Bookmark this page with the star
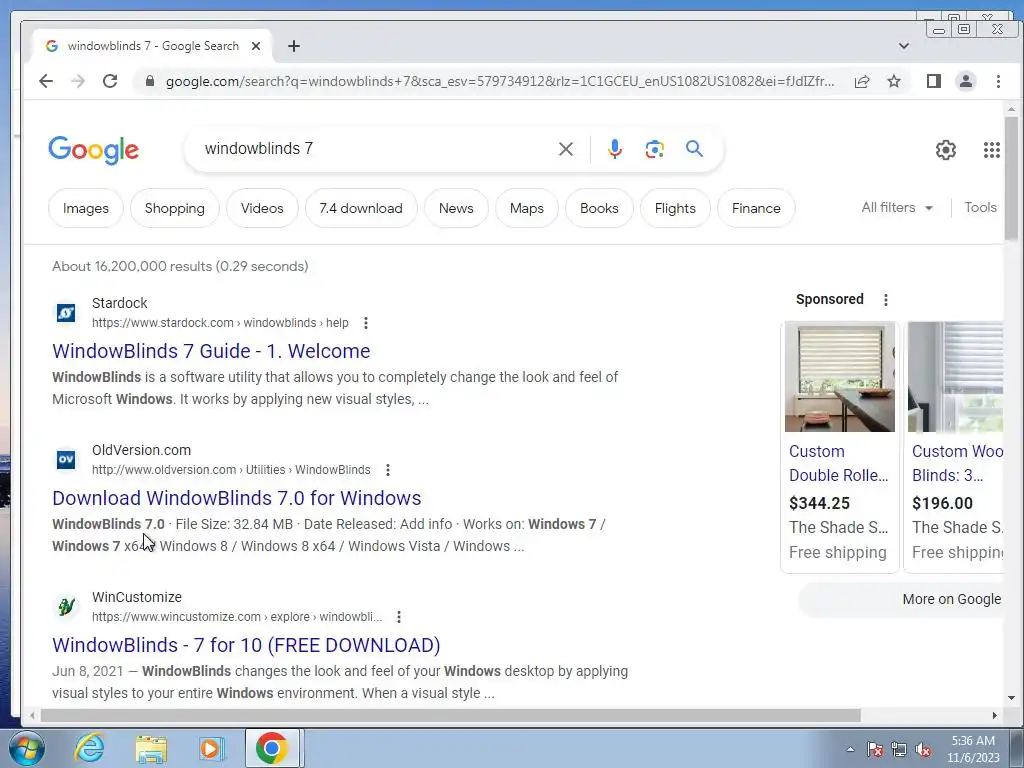The width and height of the screenshot is (1024, 768). point(894,81)
